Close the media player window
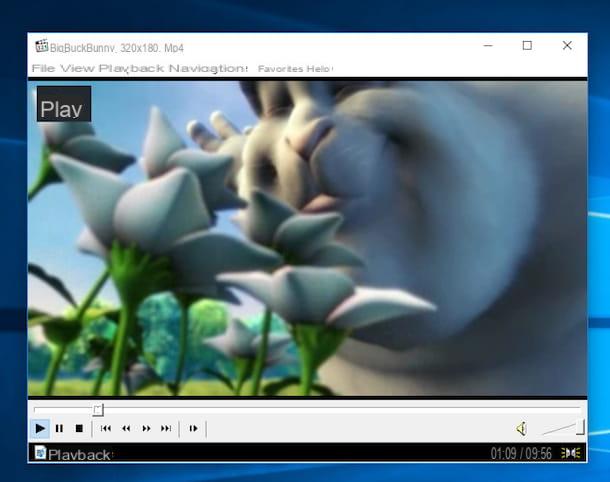This screenshot has height=482, width=610. coord(567,46)
